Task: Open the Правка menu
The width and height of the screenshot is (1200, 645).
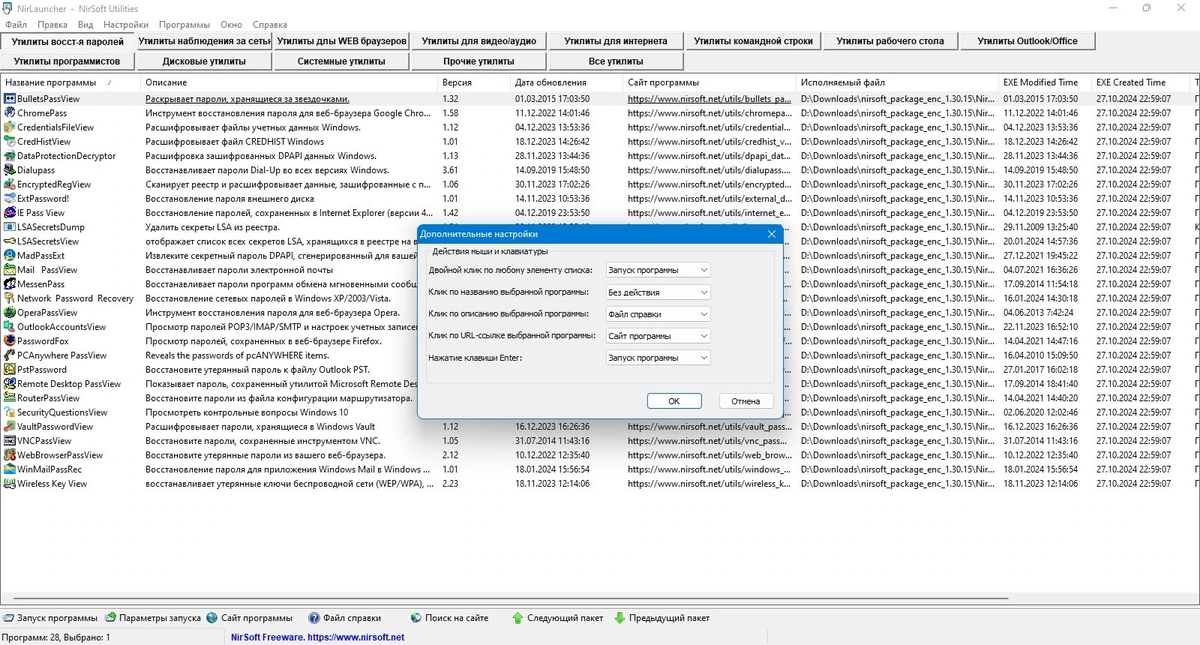Action: 52,24
